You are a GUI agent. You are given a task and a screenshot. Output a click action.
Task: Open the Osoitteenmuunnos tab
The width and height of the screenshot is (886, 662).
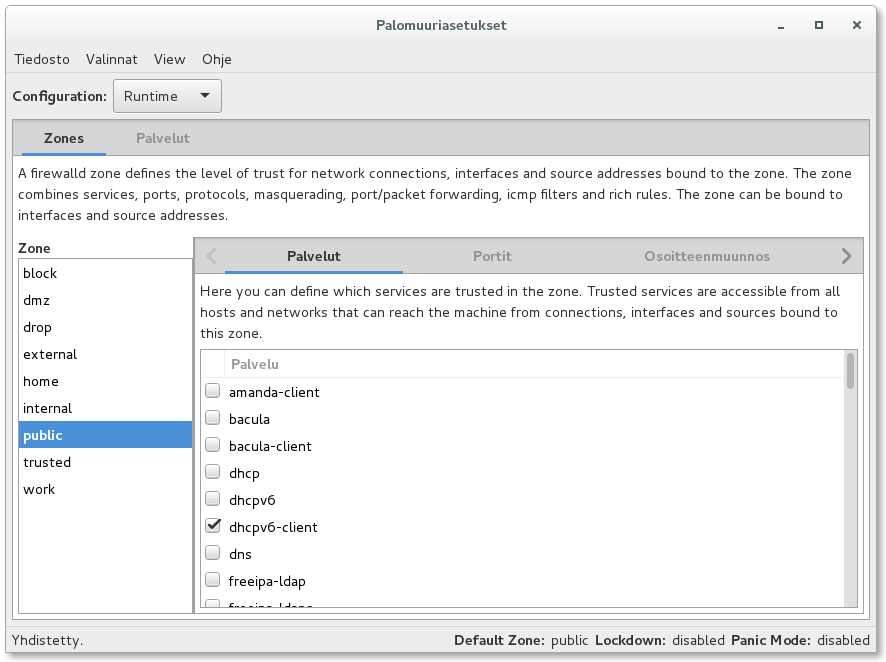[707, 256]
